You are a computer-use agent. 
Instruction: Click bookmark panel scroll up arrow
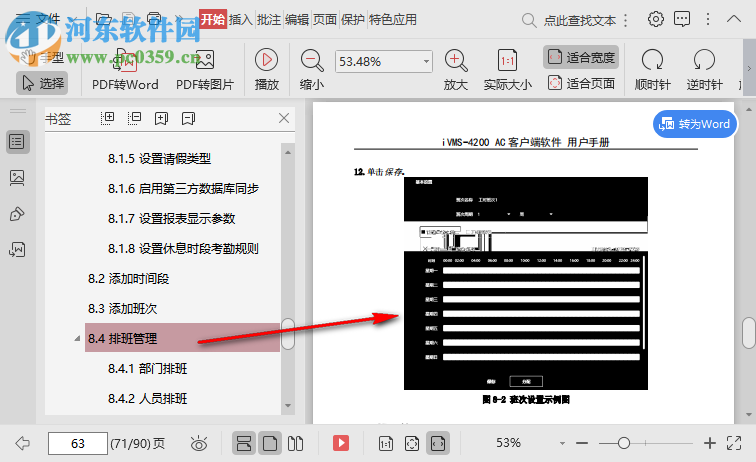[288, 152]
